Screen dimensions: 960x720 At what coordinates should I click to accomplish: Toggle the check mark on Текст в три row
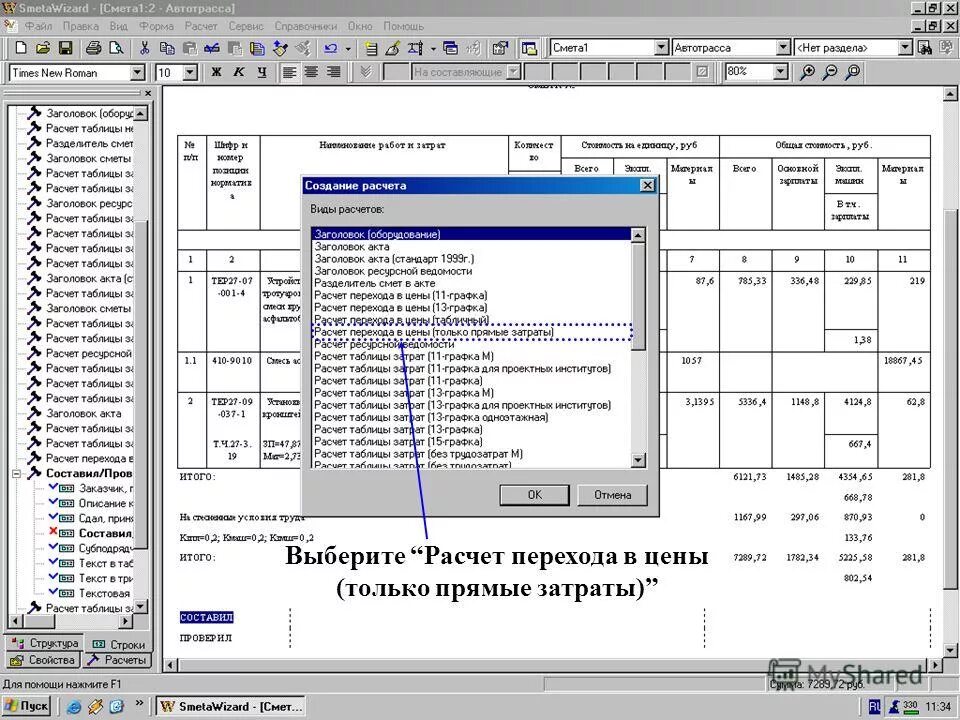pos(53,578)
